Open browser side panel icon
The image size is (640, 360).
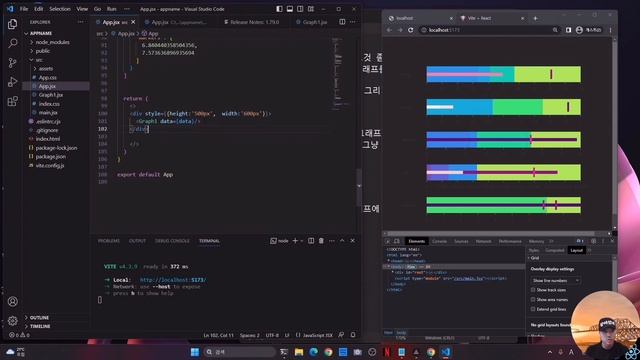pos(568,30)
